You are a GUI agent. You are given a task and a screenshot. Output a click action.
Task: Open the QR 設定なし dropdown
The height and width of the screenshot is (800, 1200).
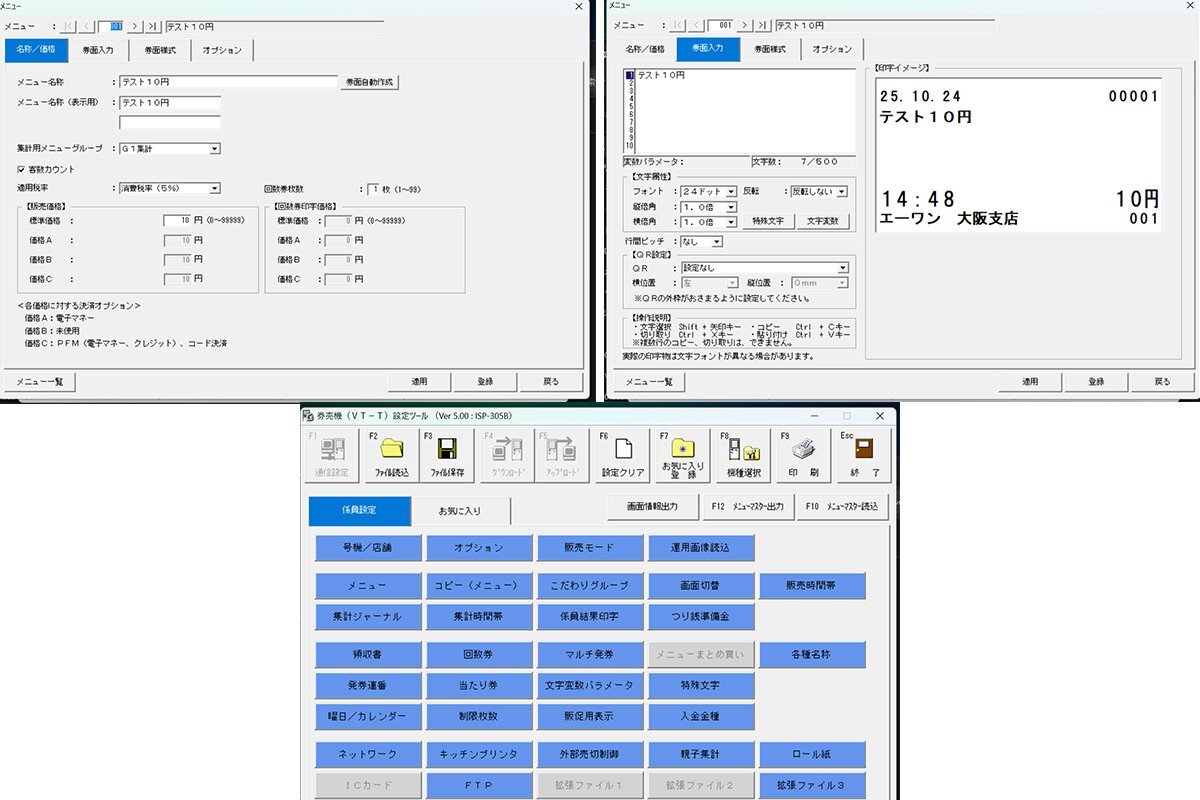point(843,268)
